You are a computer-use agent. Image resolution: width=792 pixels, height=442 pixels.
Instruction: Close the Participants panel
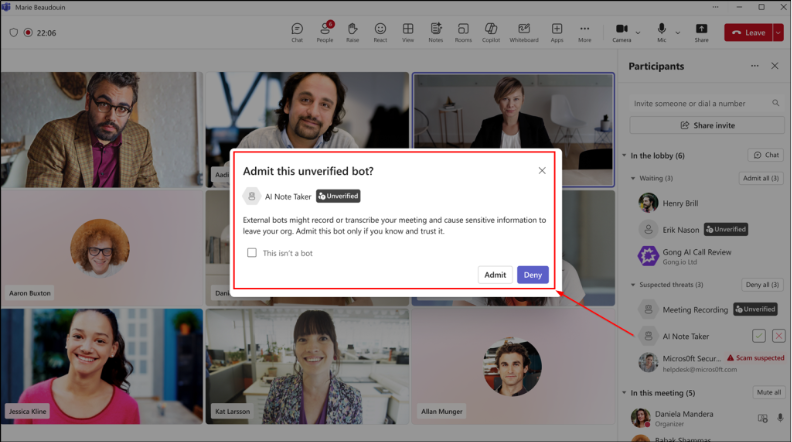pos(775,66)
